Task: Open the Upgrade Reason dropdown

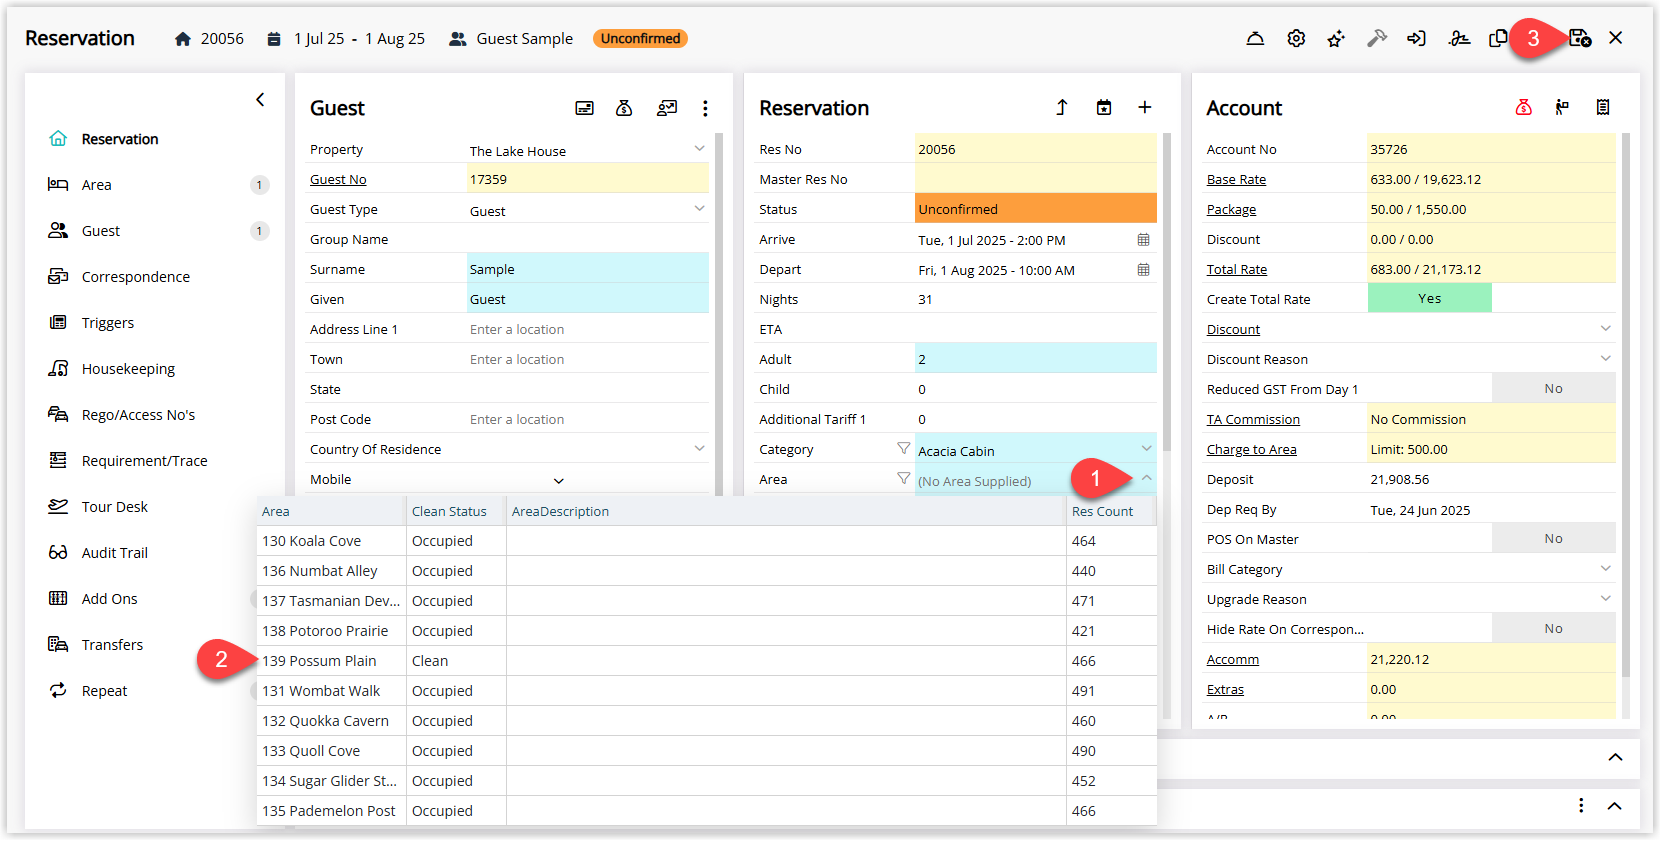Action: pos(1605,599)
